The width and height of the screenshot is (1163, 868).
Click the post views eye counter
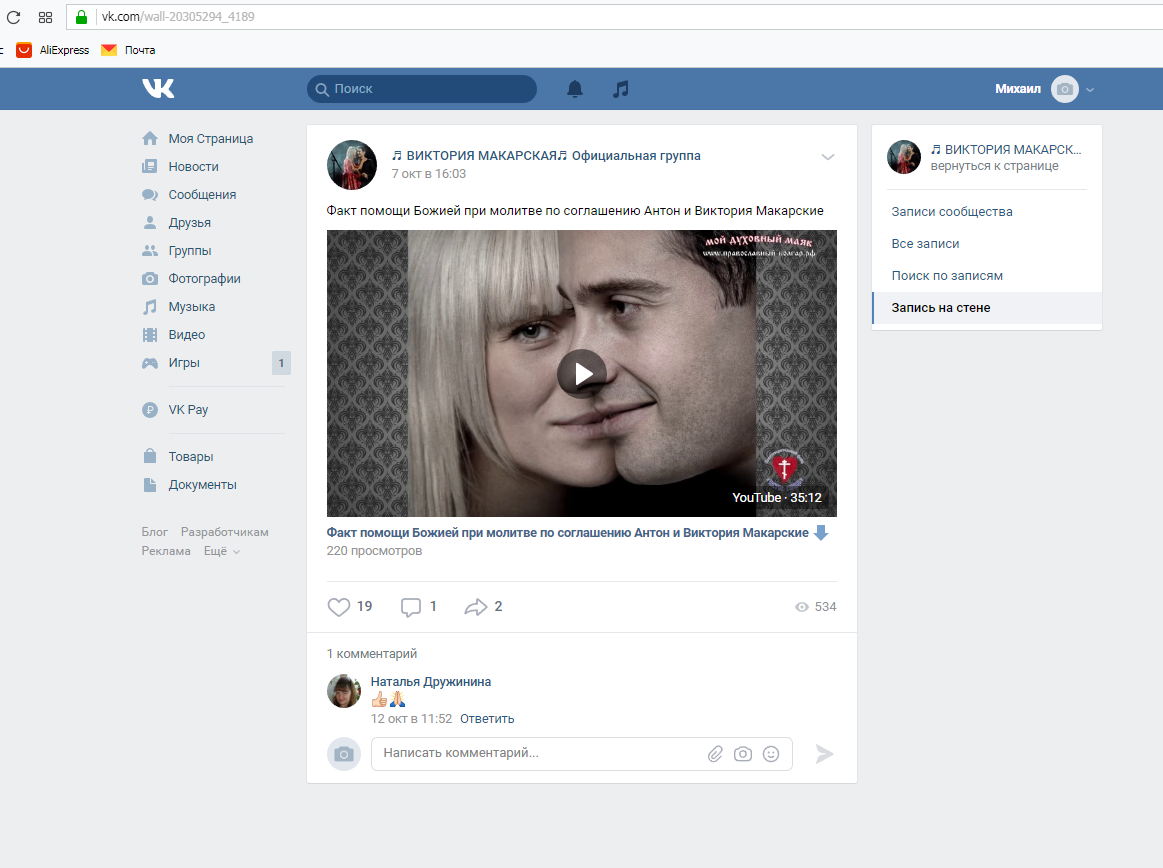[815, 607]
